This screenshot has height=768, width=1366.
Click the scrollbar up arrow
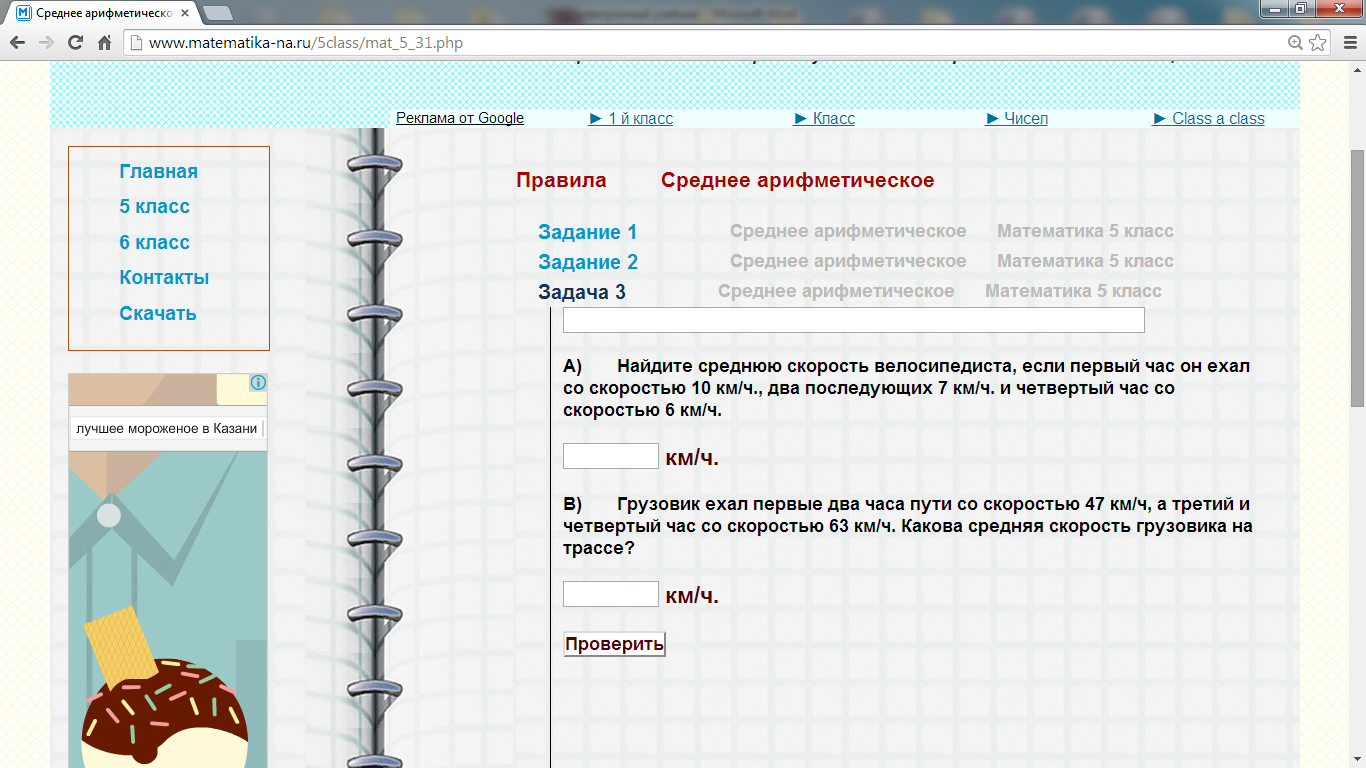point(1357,70)
